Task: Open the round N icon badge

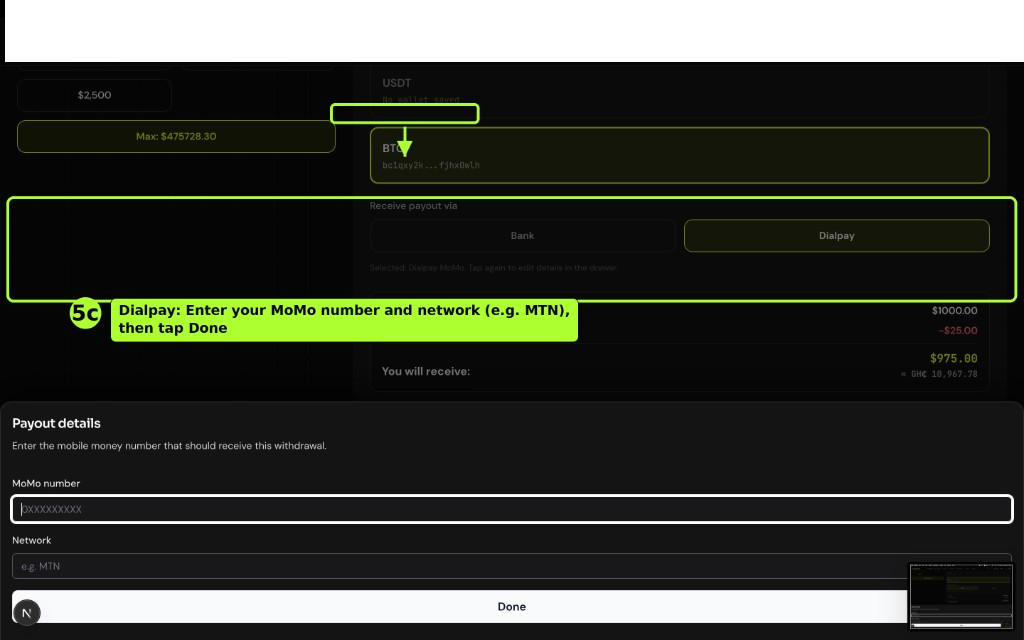Action: pos(27,613)
